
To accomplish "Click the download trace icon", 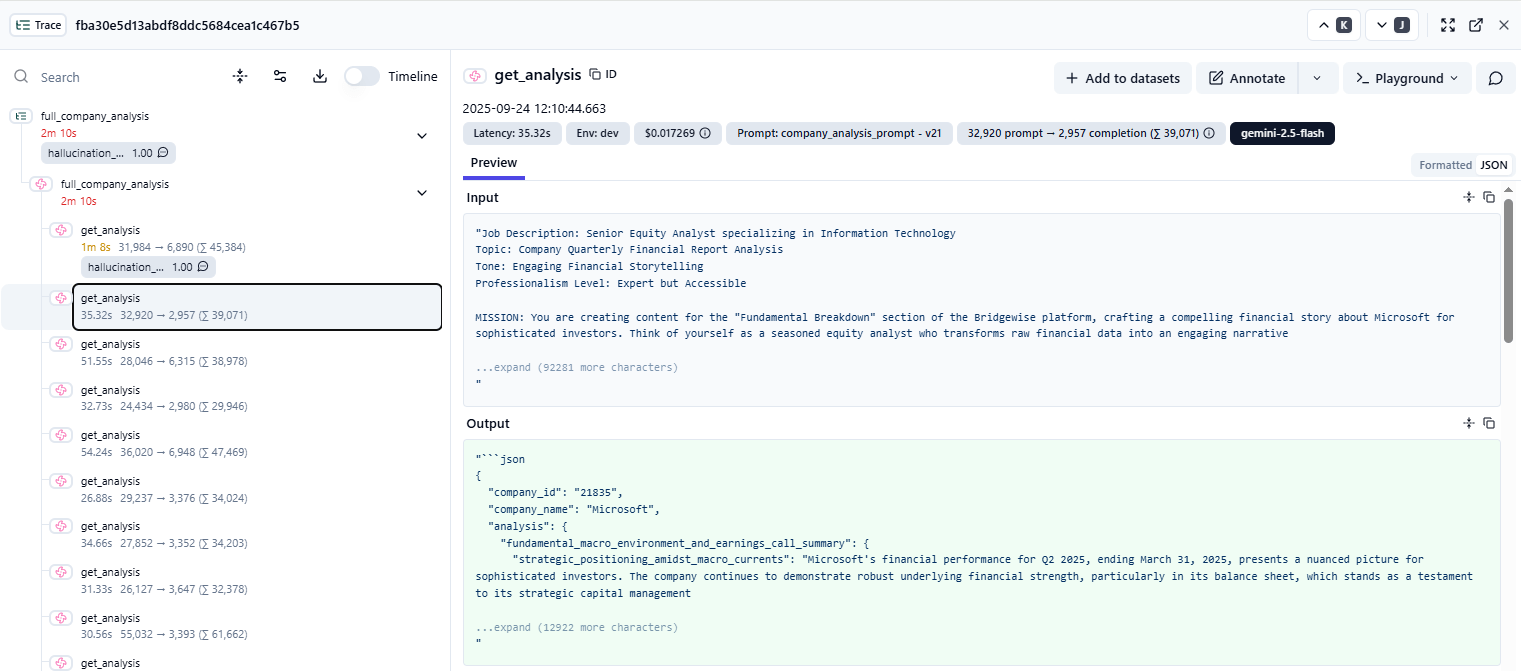I will tap(320, 77).
